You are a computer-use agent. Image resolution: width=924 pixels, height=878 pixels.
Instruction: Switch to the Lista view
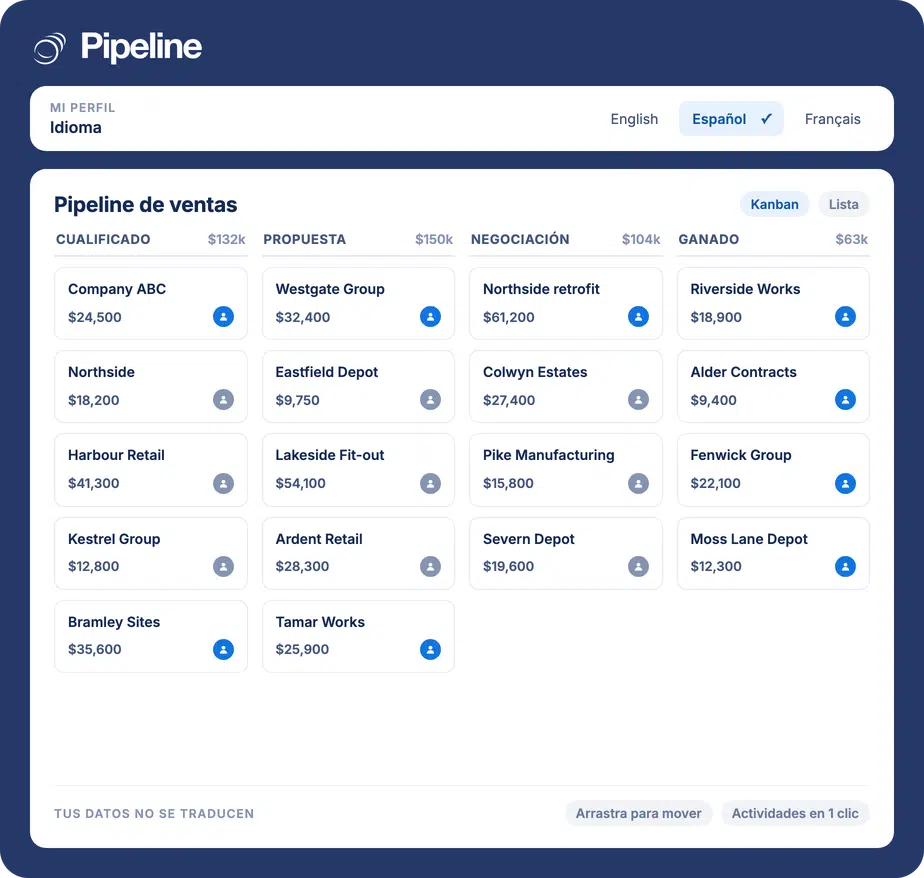tap(843, 204)
